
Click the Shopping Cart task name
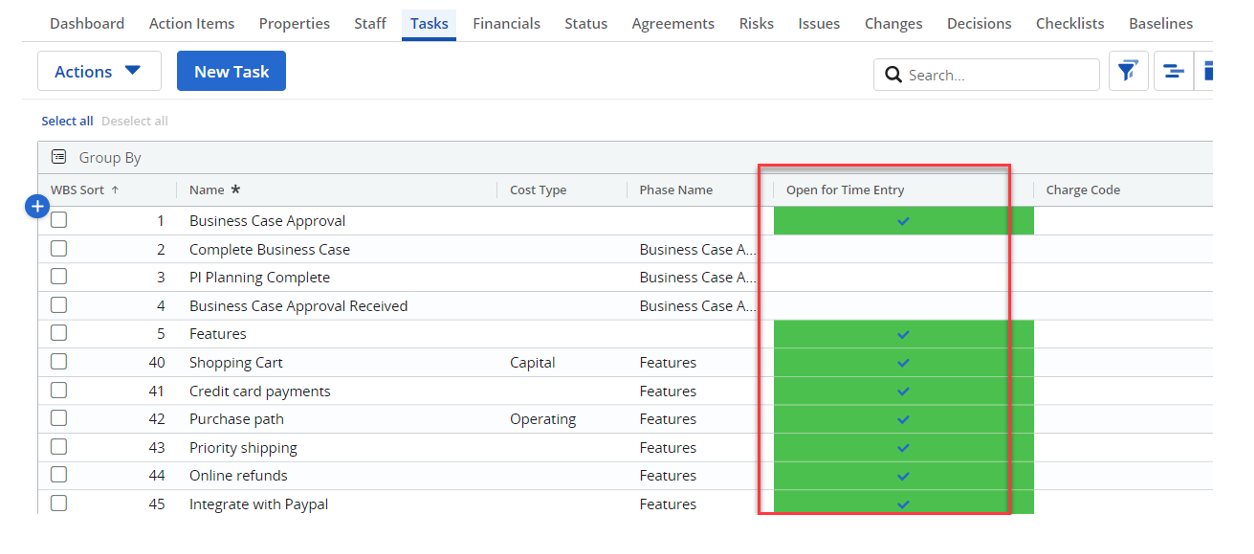point(236,362)
